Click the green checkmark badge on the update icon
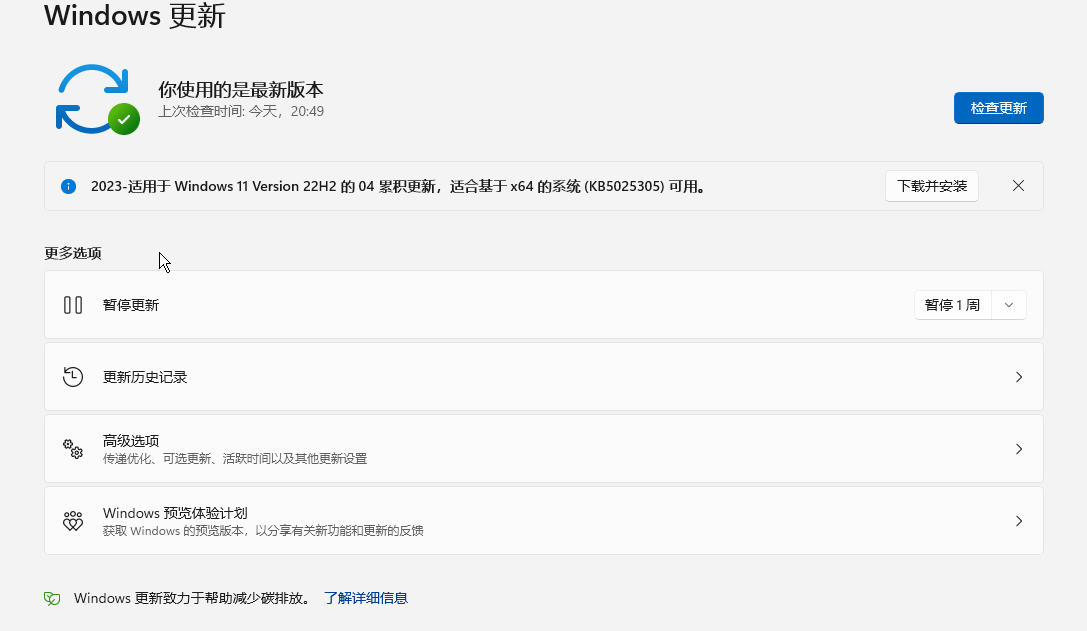The image size is (1087, 631). coord(124,120)
